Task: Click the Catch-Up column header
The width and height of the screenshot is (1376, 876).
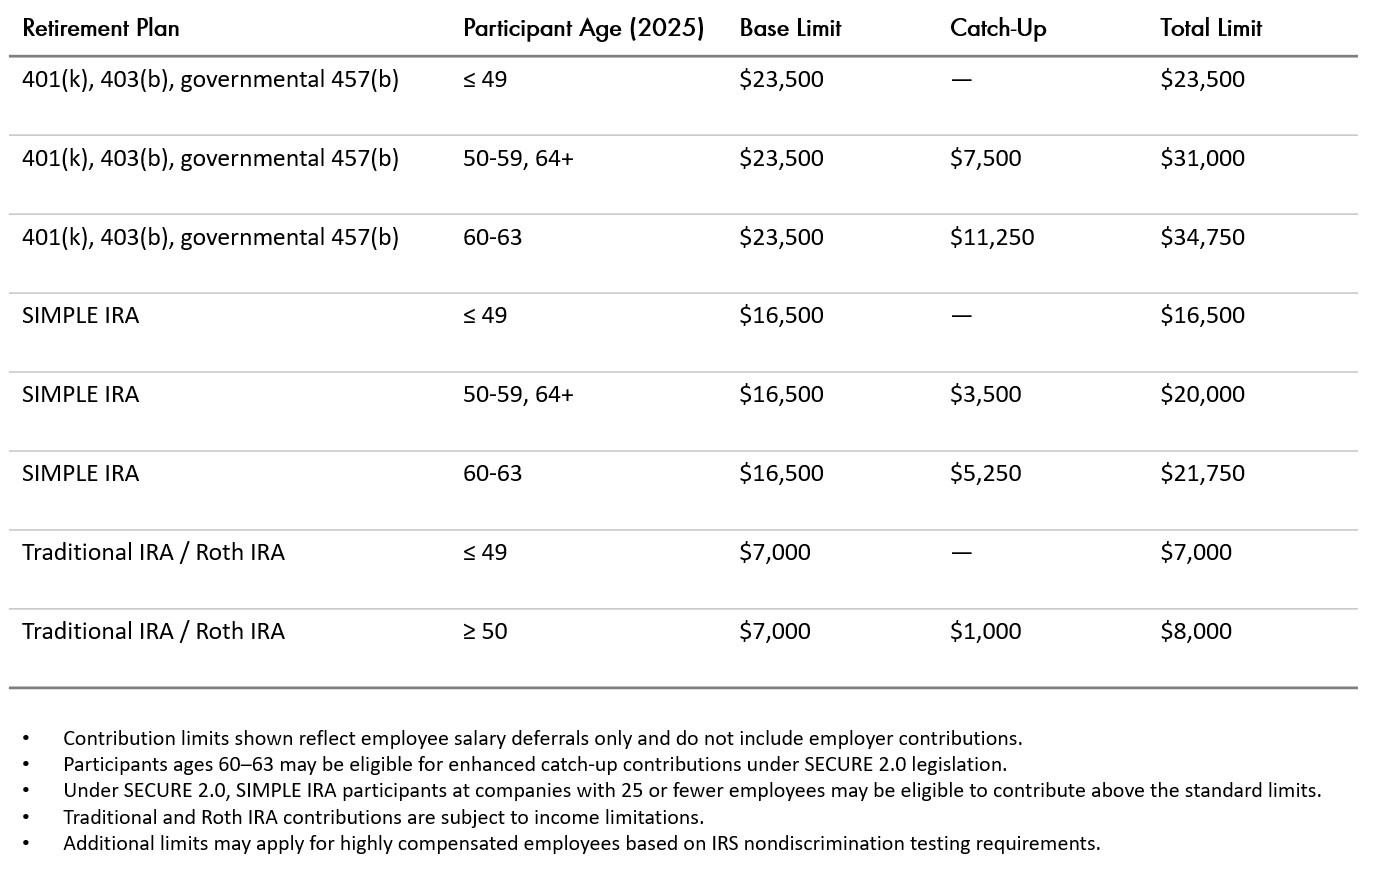Action: point(998,28)
